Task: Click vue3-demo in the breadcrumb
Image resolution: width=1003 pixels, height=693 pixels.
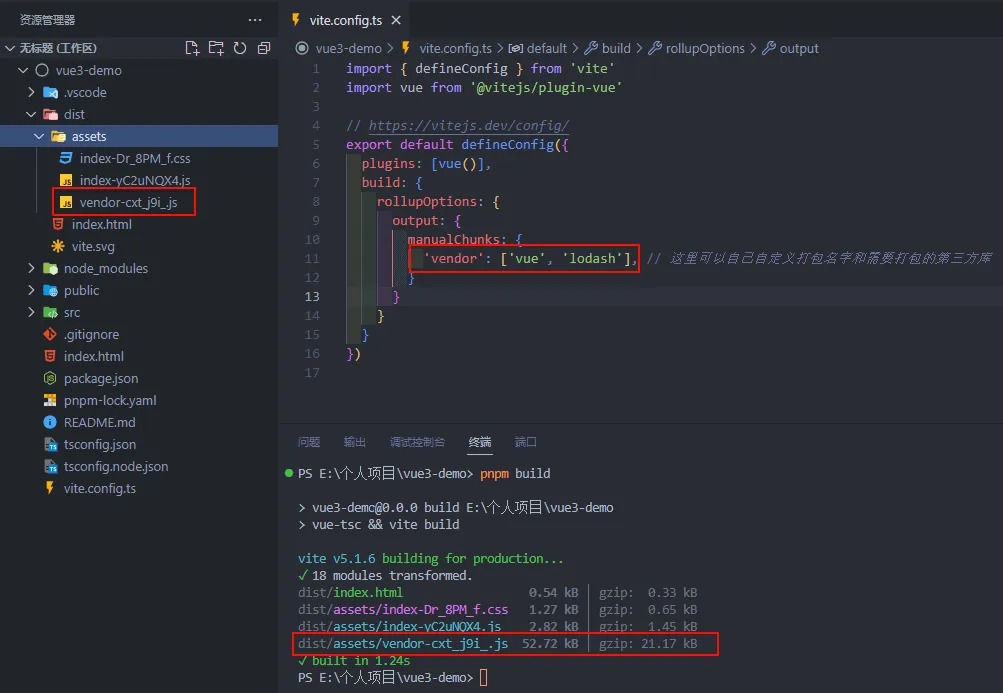Action: click(348, 49)
